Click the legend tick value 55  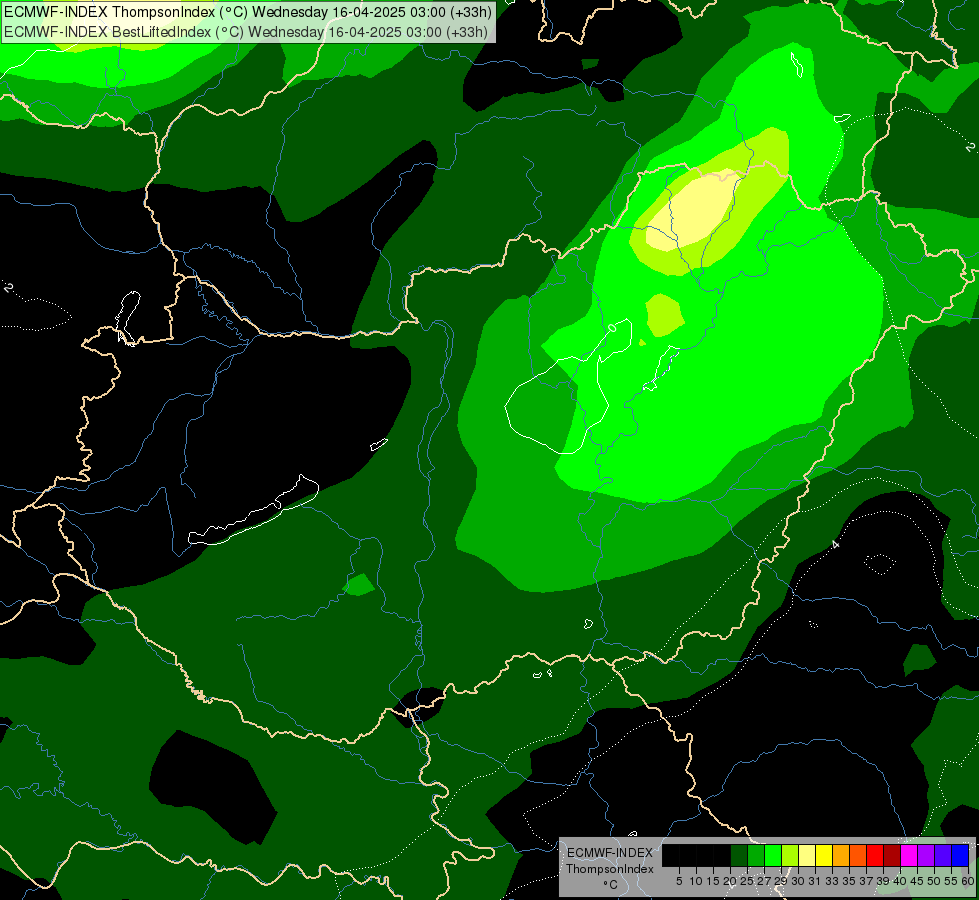click(x=952, y=881)
